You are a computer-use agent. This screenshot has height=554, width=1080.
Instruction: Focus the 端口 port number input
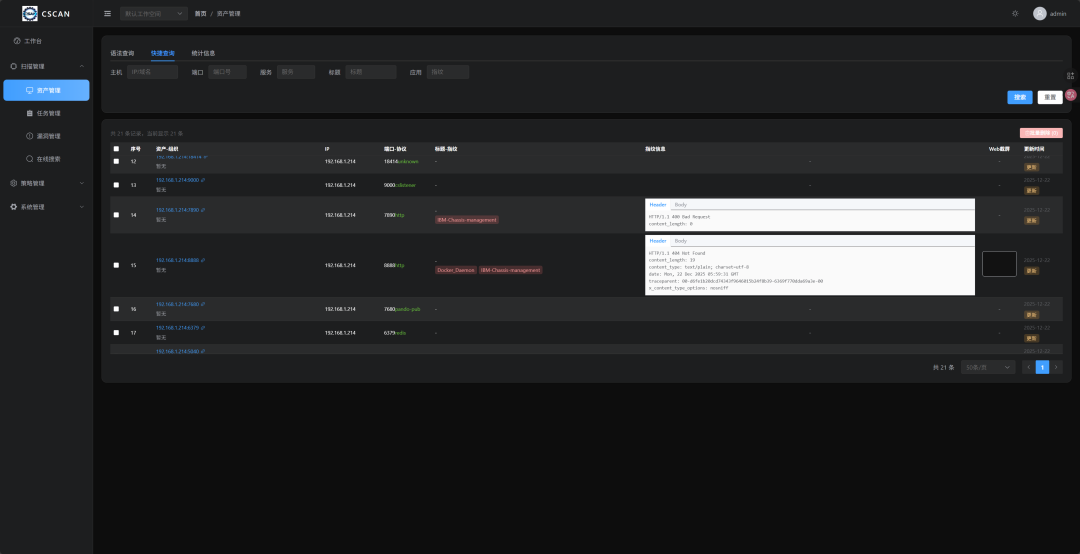(x=227, y=72)
